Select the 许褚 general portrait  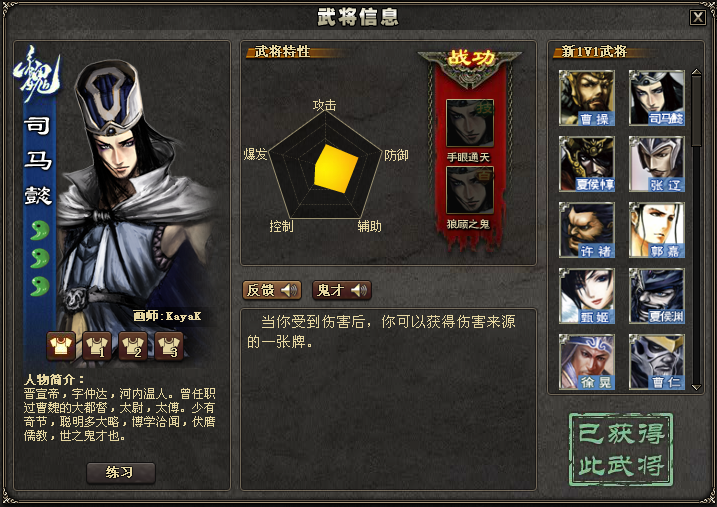tap(587, 229)
